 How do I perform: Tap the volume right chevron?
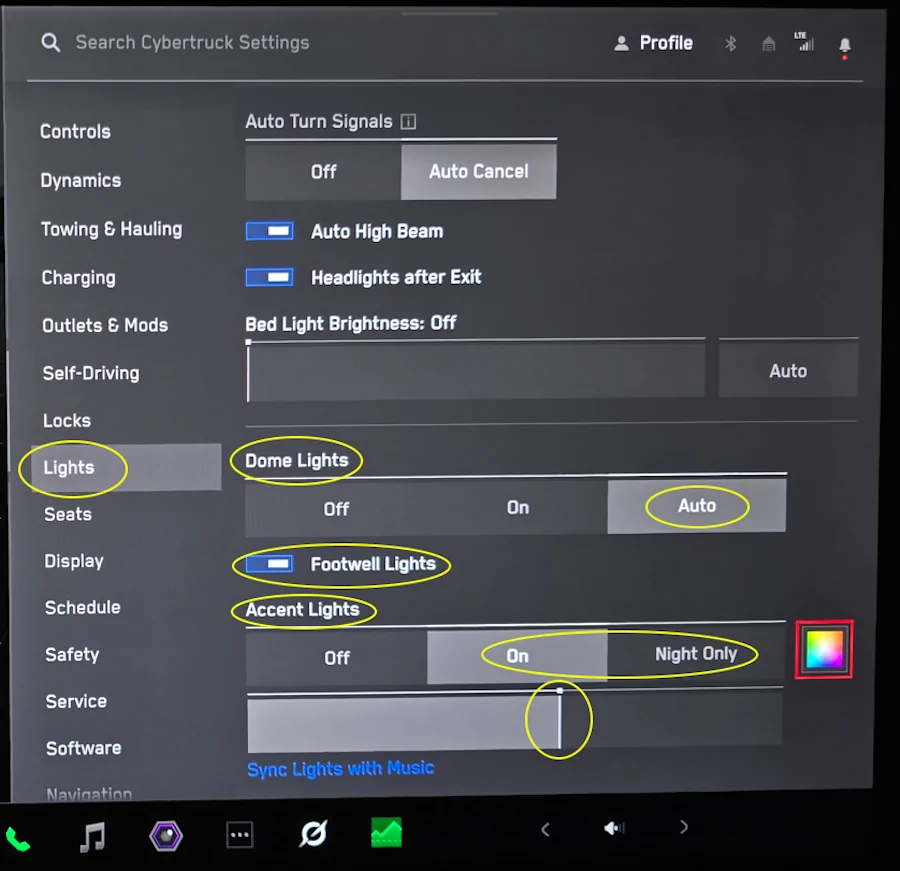click(x=684, y=827)
